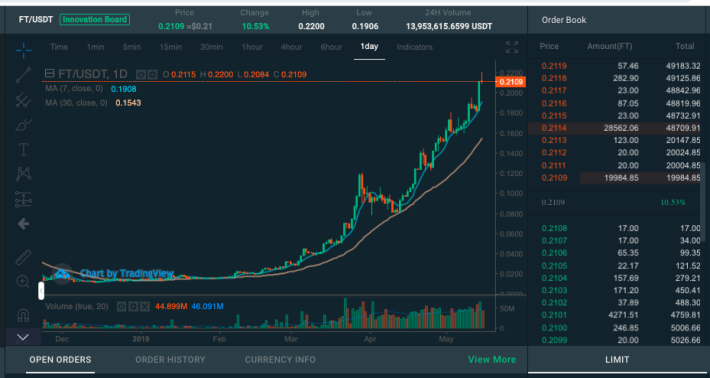
Task: Toggle the magnet mode tool
Action: 23,315
